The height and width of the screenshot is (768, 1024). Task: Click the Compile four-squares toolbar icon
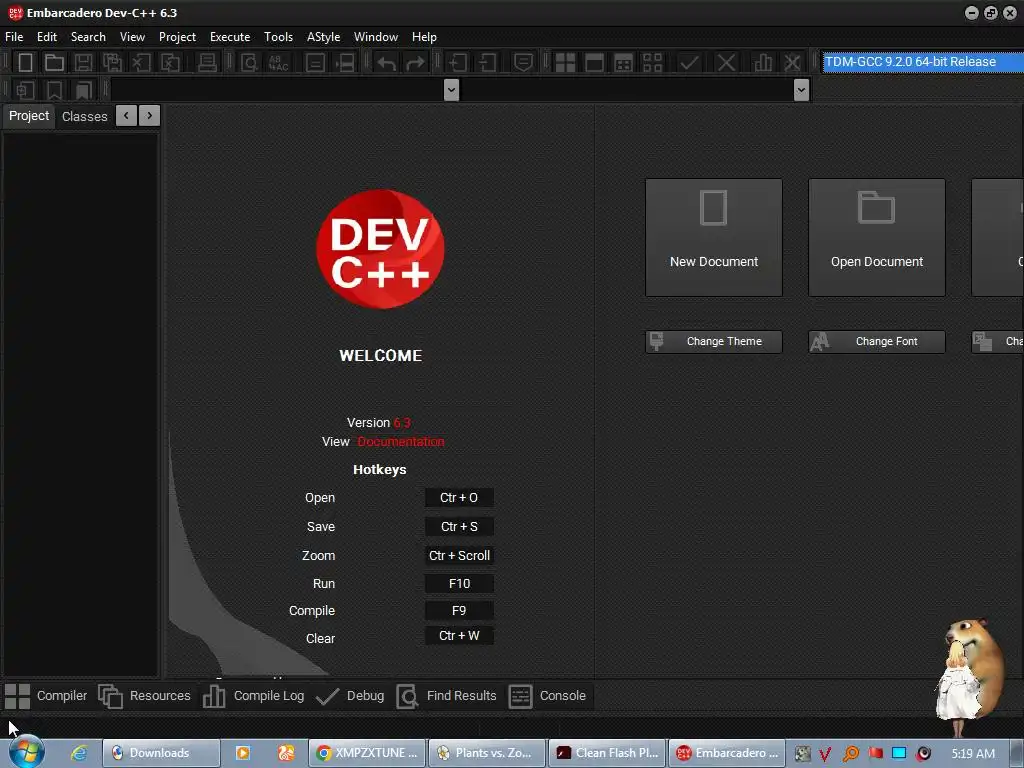[x=565, y=63]
